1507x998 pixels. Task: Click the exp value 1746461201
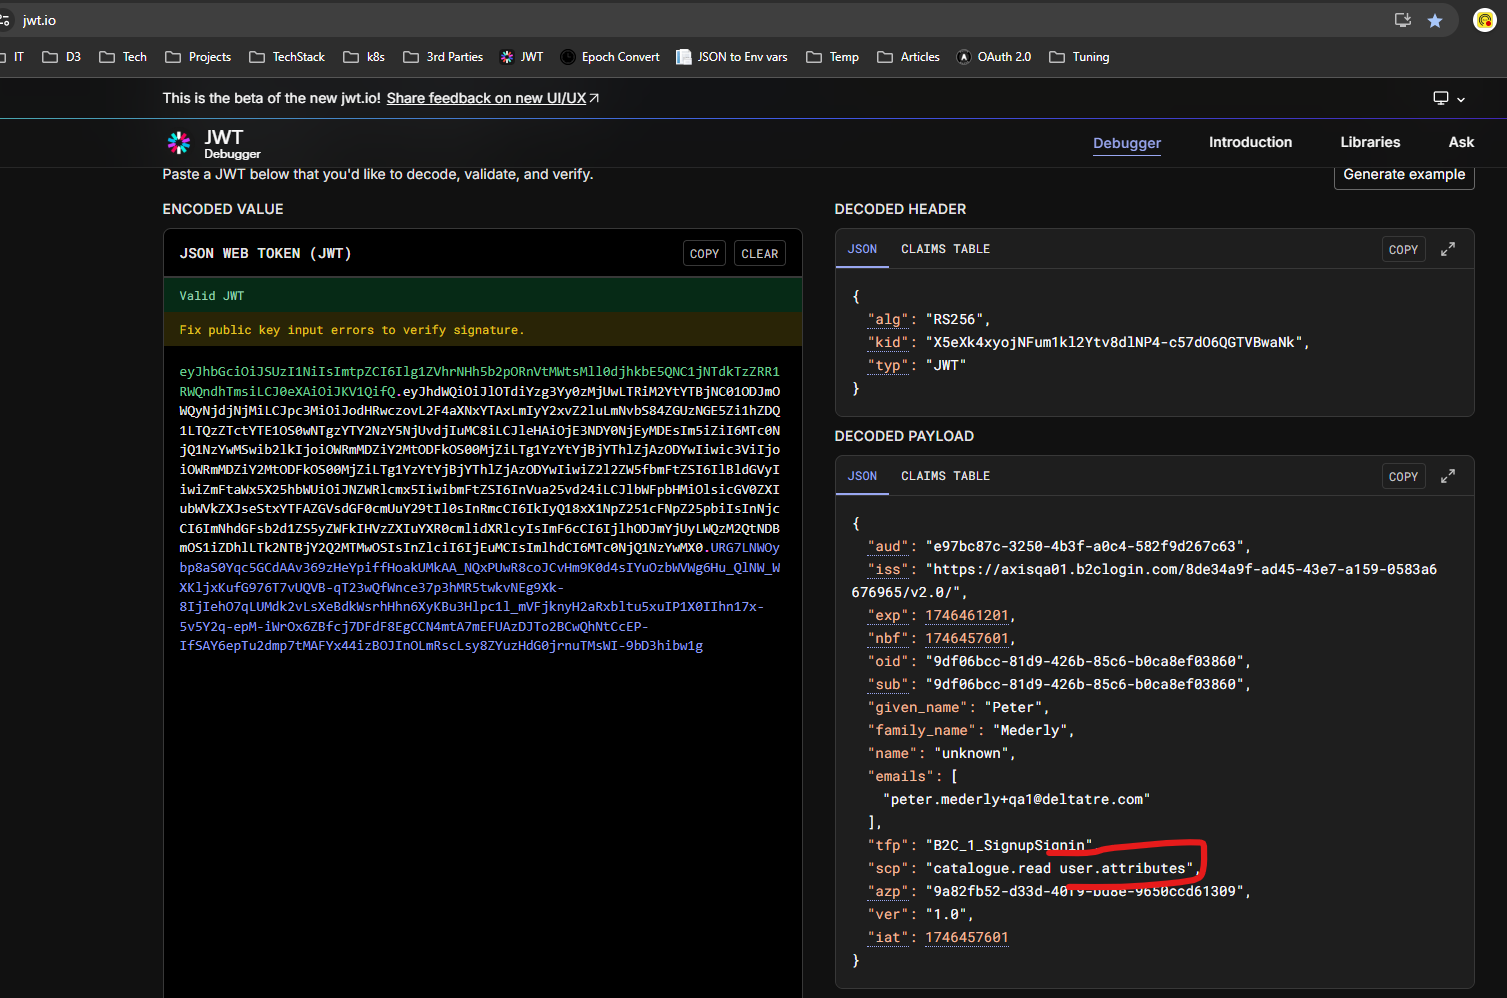pos(967,615)
